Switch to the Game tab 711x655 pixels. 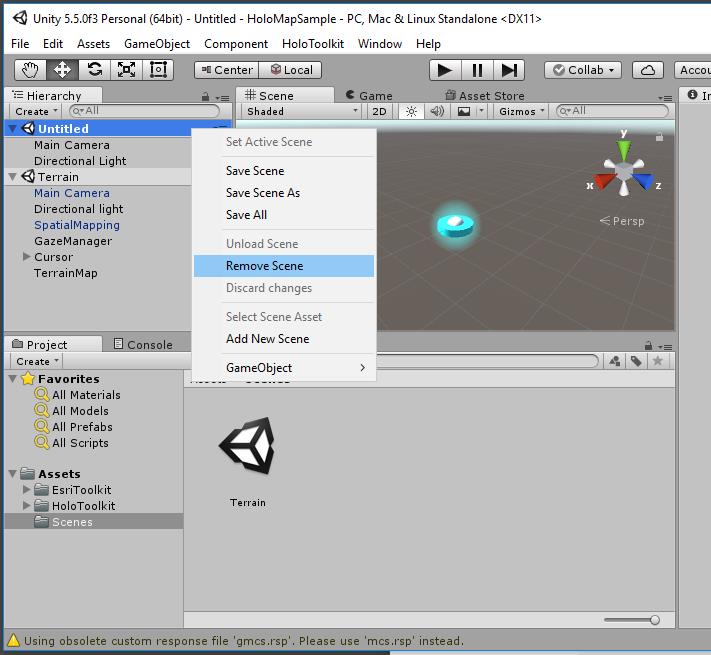point(369,96)
